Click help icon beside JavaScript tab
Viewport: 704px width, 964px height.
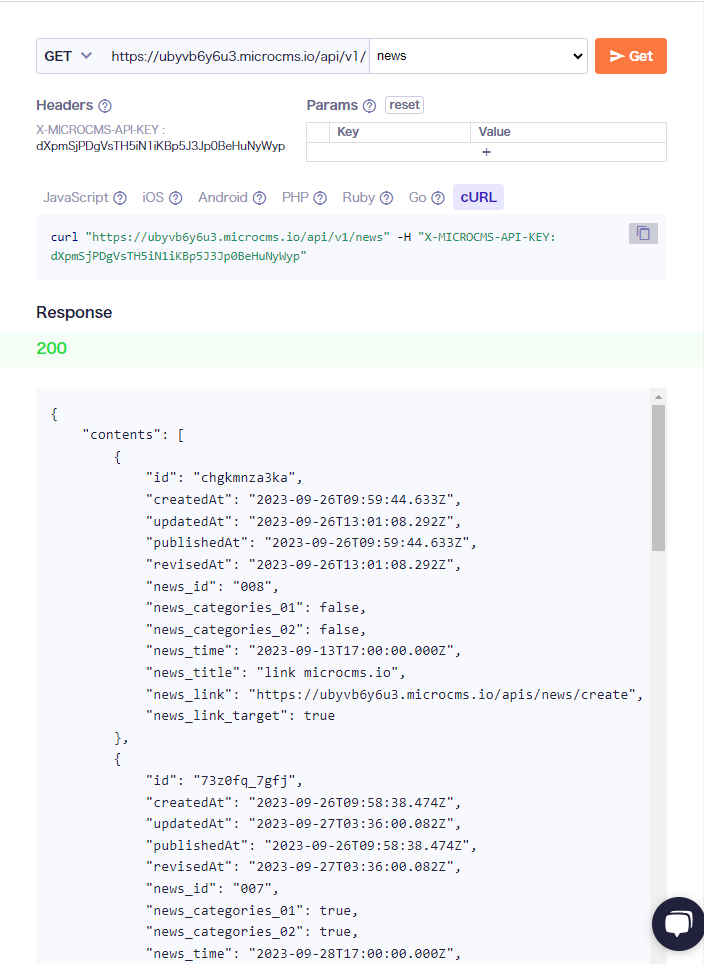(120, 198)
